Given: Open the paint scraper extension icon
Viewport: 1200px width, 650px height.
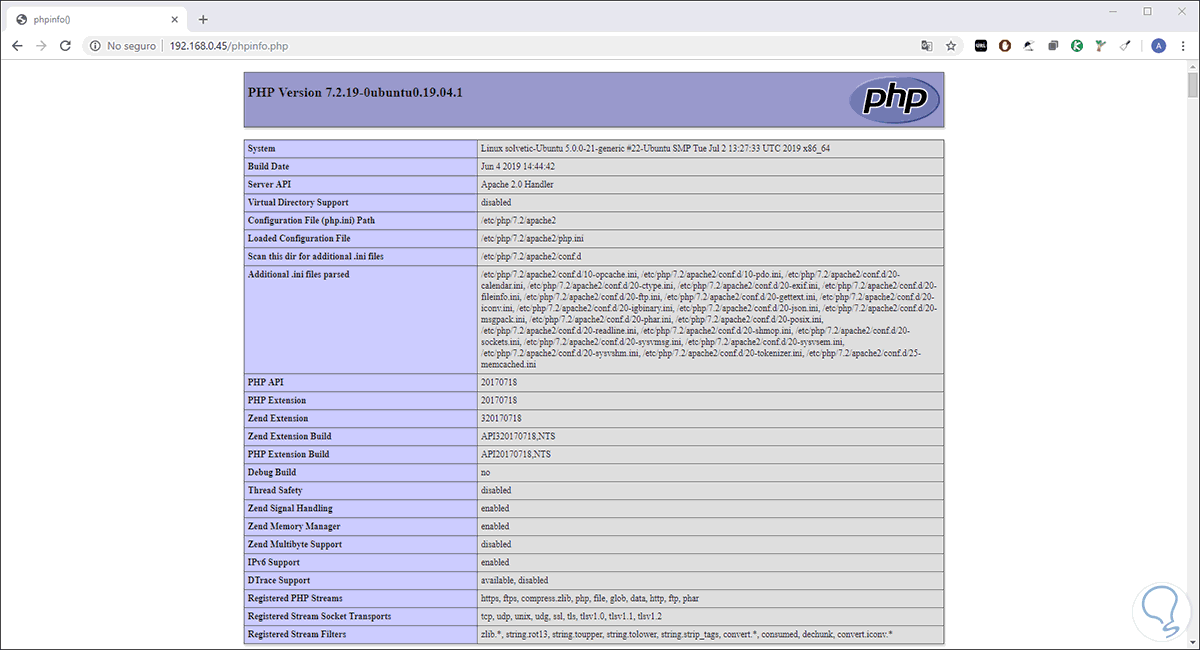Looking at the screenshot, I should [1125, 46].
